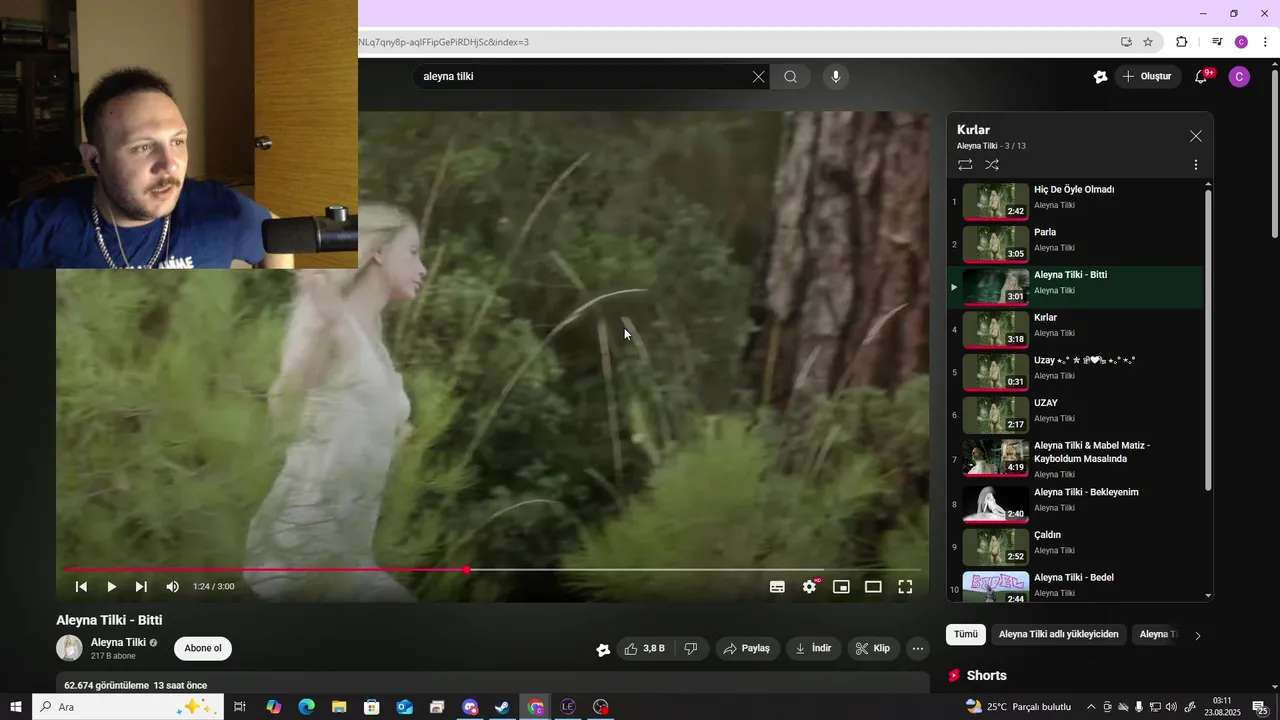Click the İndir download button

(813, 649)
